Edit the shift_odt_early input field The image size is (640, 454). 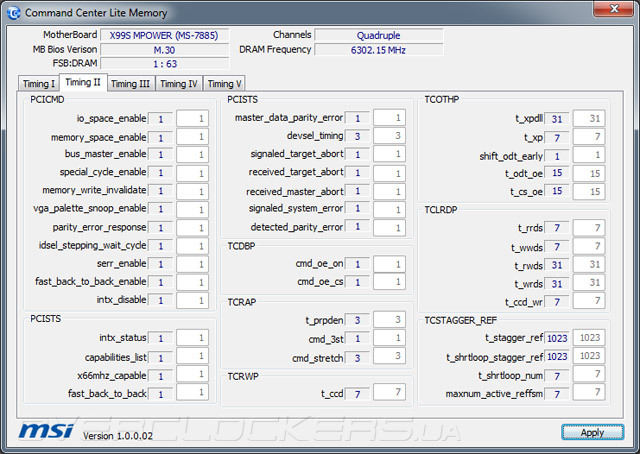point(589,155)
